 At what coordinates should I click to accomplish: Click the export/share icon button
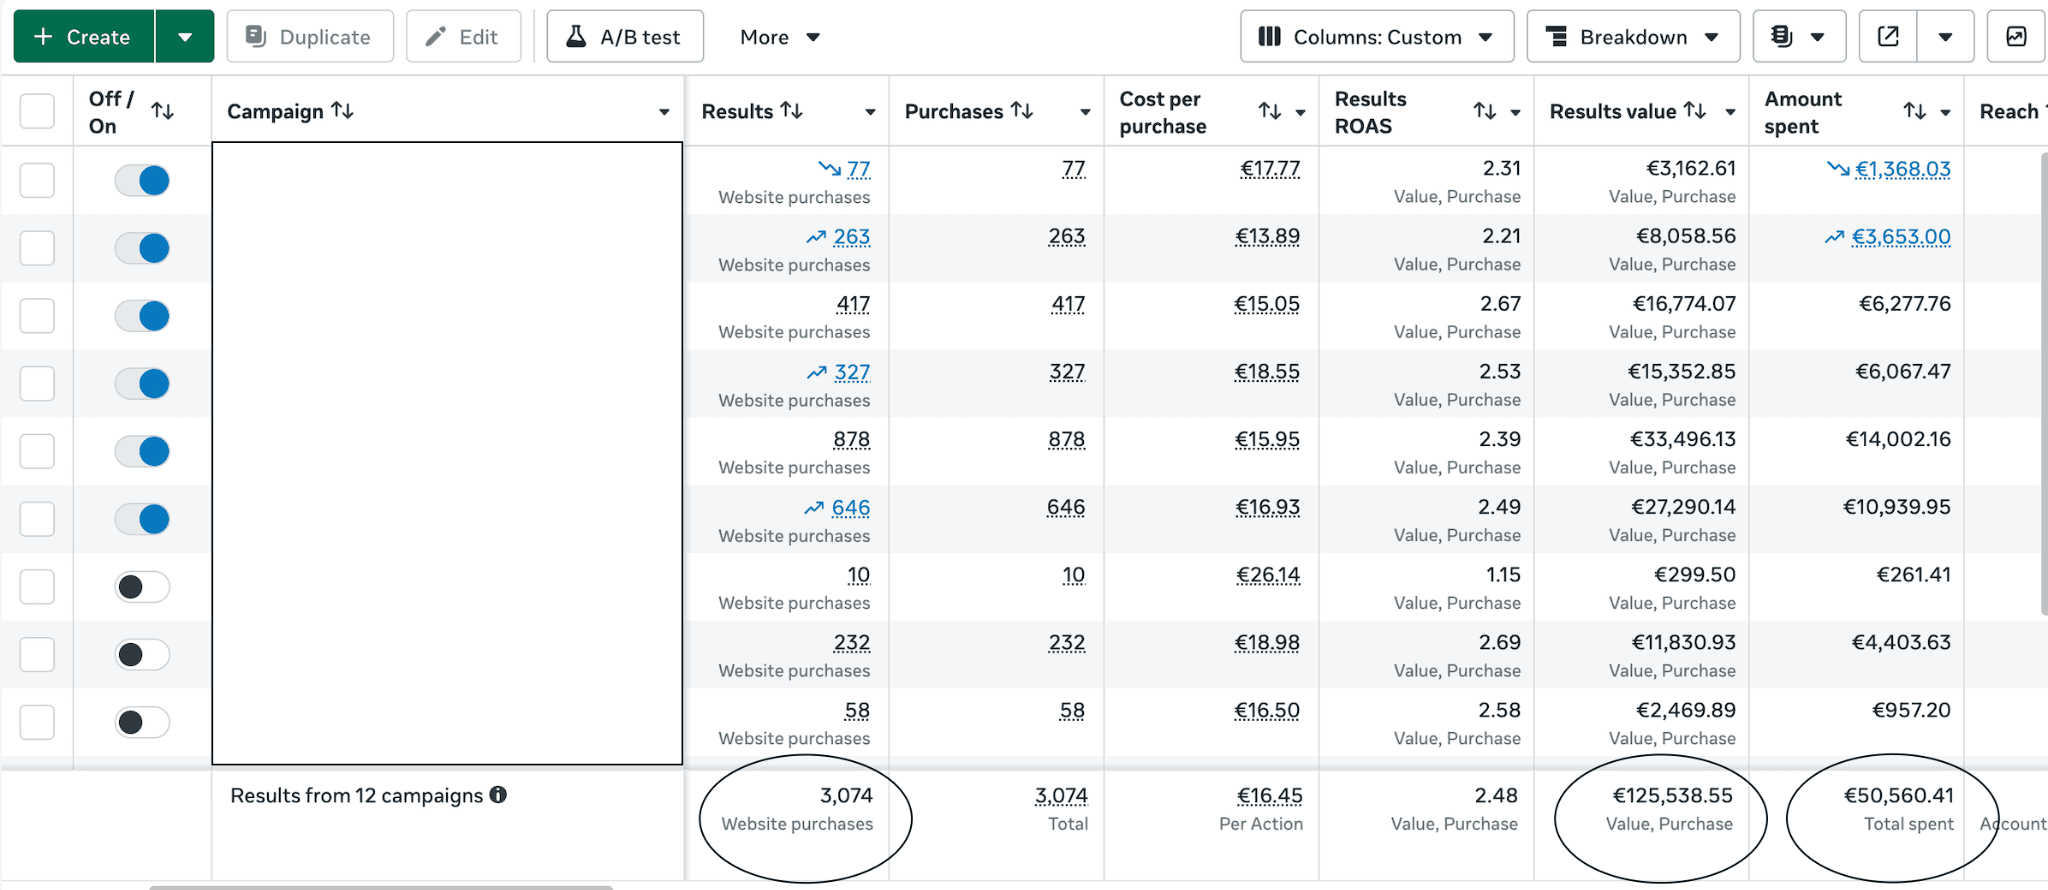(x=1888, y=37)
